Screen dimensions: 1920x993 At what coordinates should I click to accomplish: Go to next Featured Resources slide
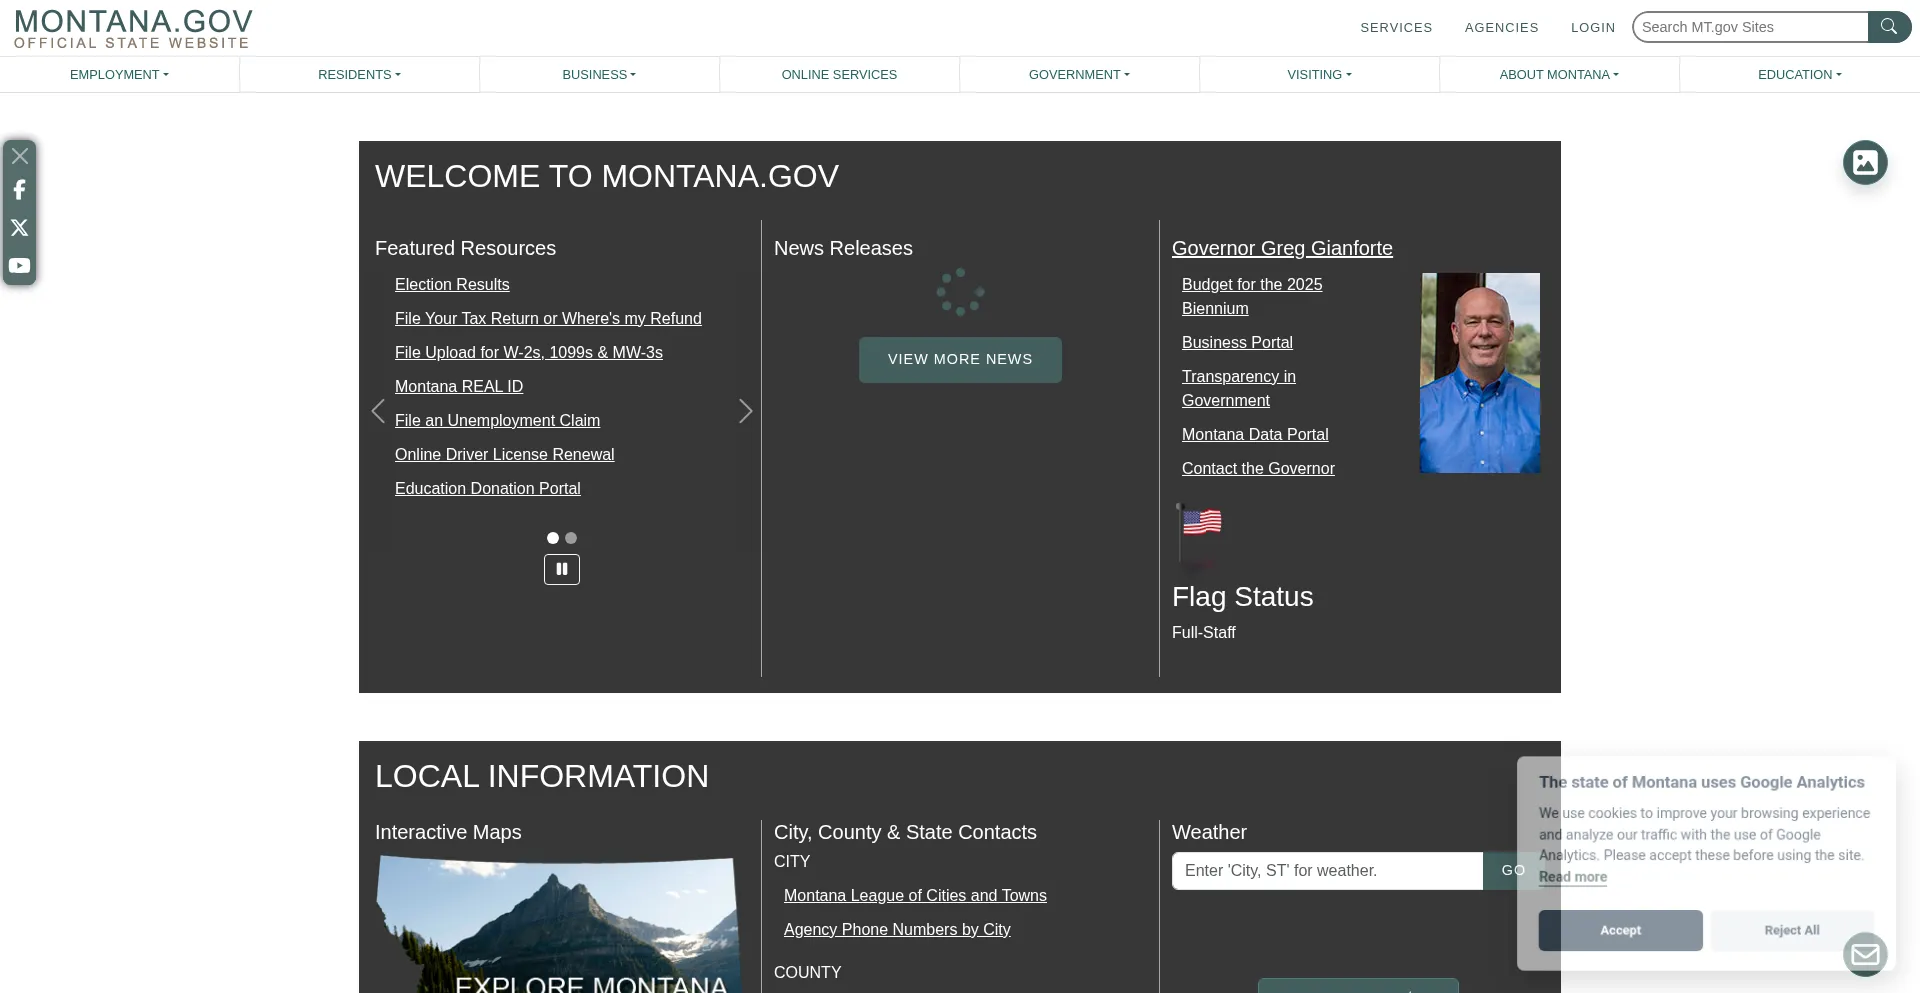point(745,411)
